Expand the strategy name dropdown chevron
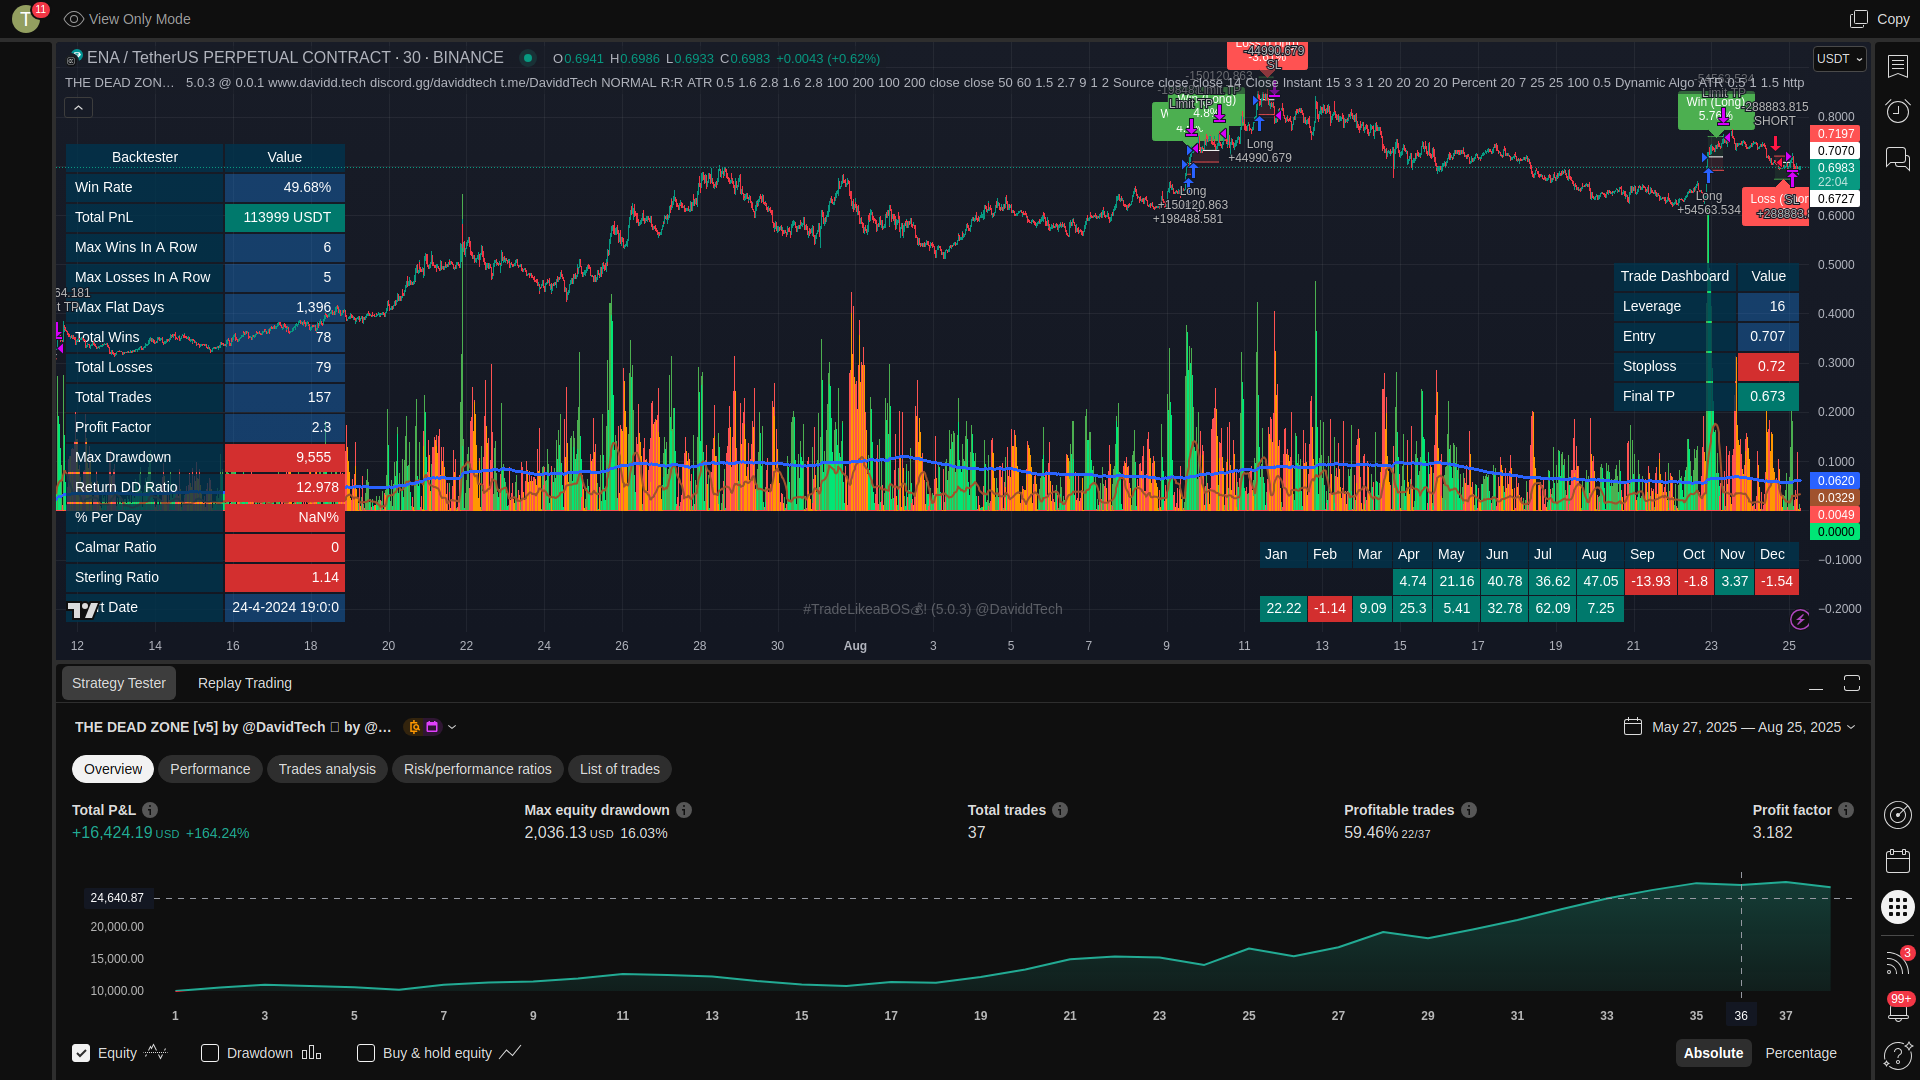The height and width of the screenshot is (1080, 1920). tap(452, 727)
